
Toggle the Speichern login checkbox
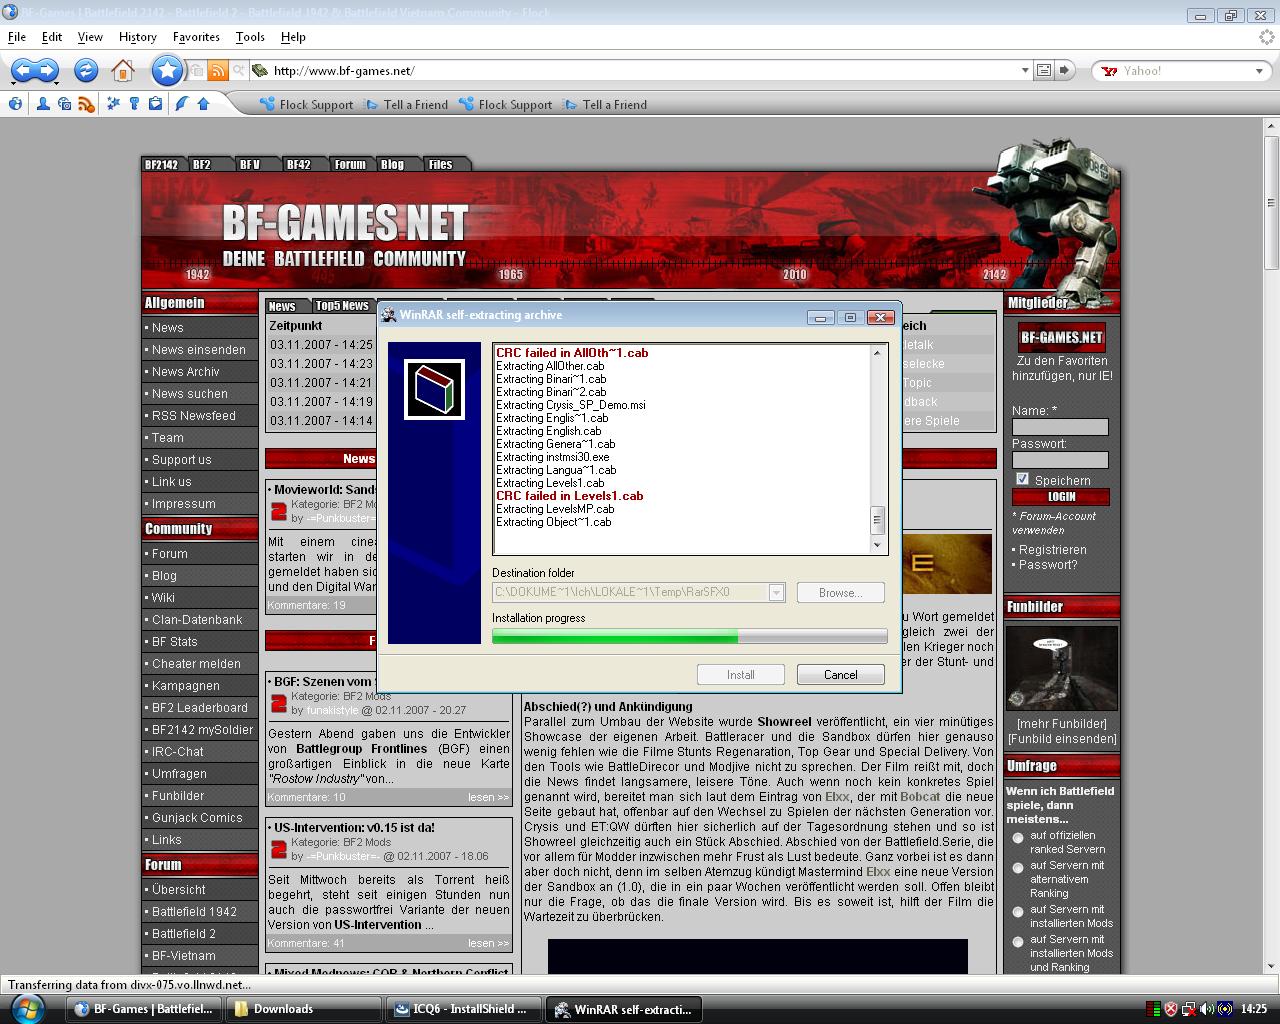point(1022,479)
